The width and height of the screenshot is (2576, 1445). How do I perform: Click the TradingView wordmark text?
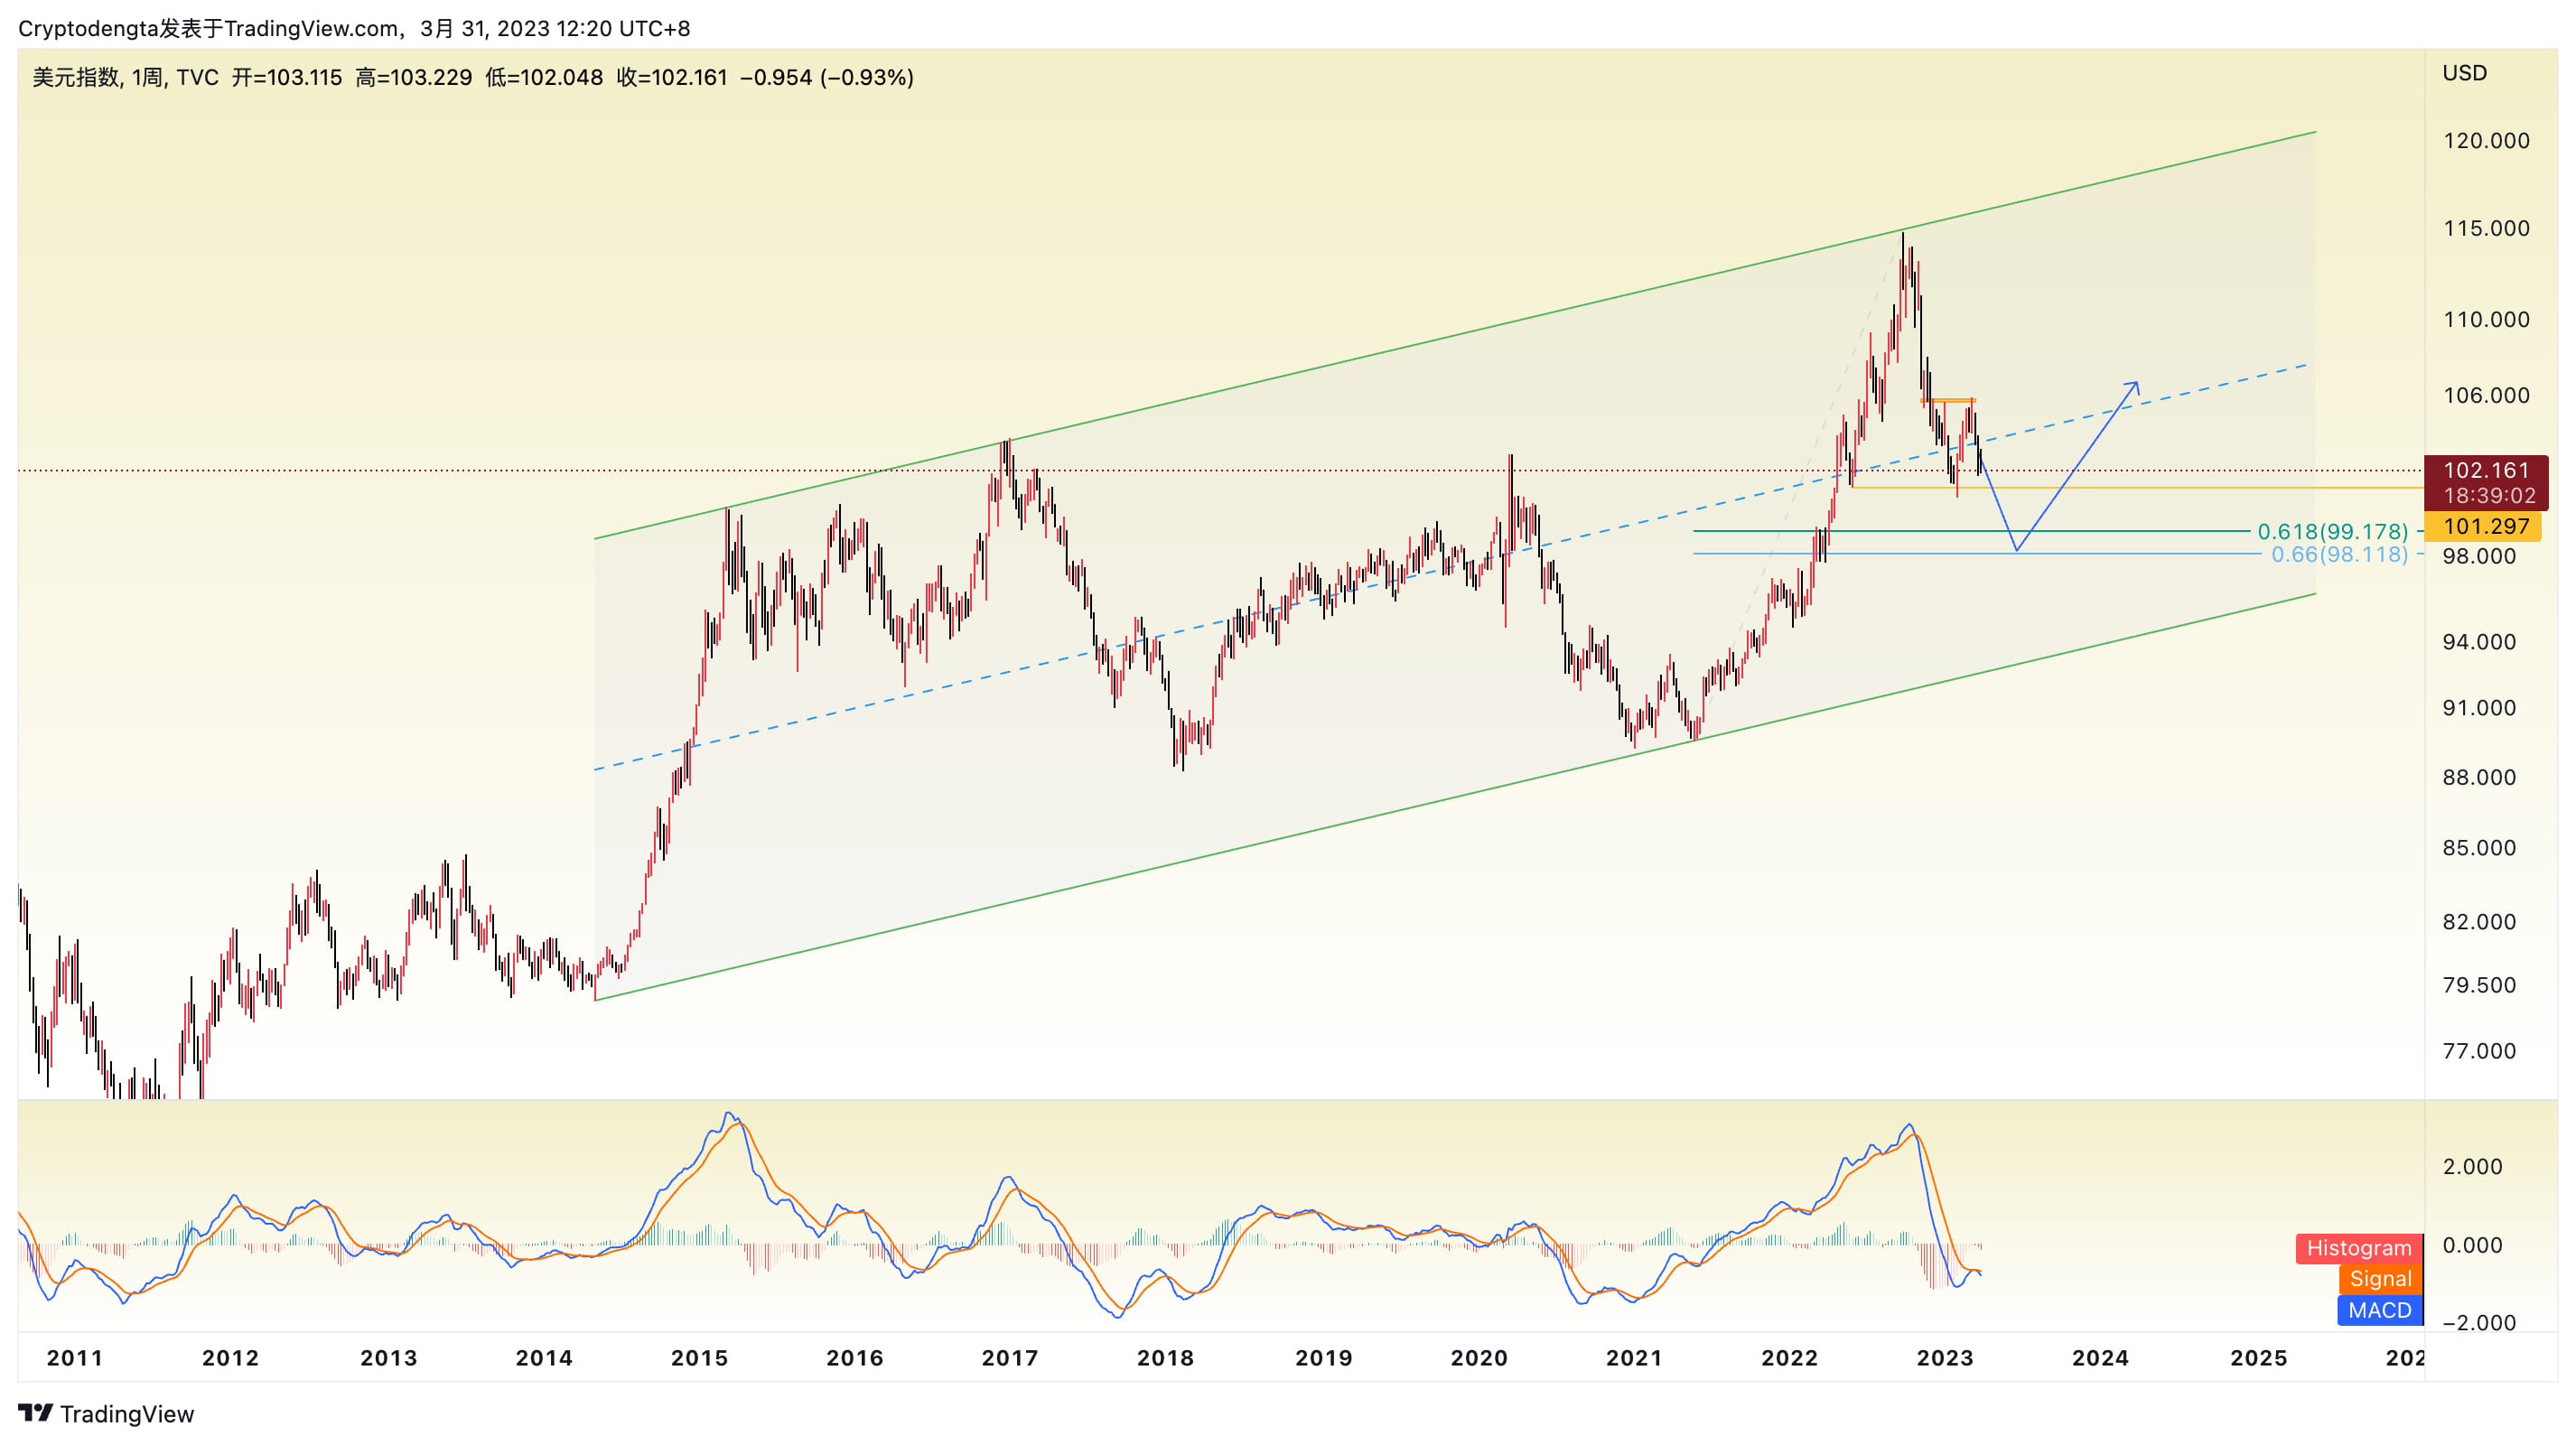(x=127, y=1414)
